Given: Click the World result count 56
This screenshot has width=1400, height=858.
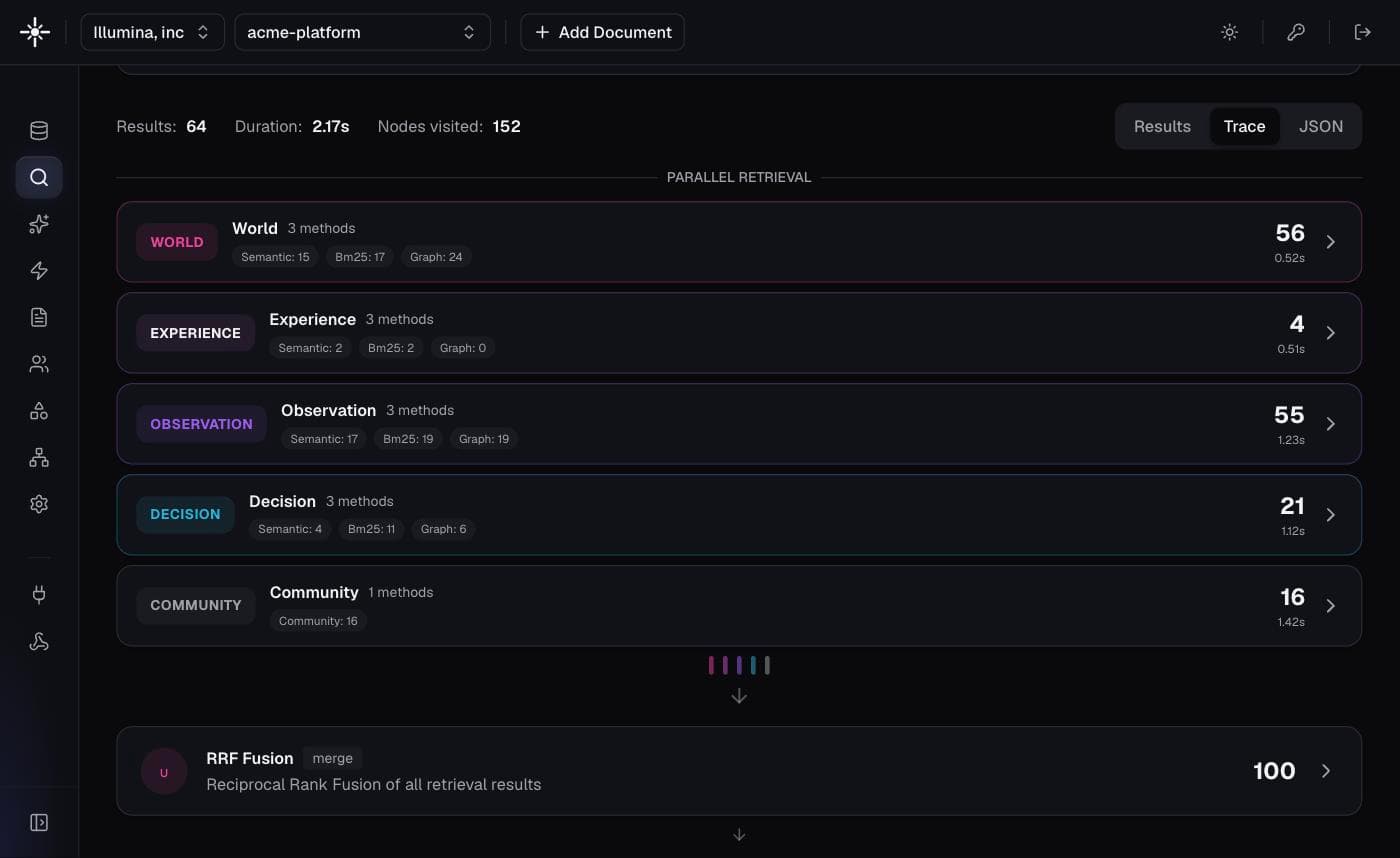Looking at the screenshot, I should pos(1290,233).
